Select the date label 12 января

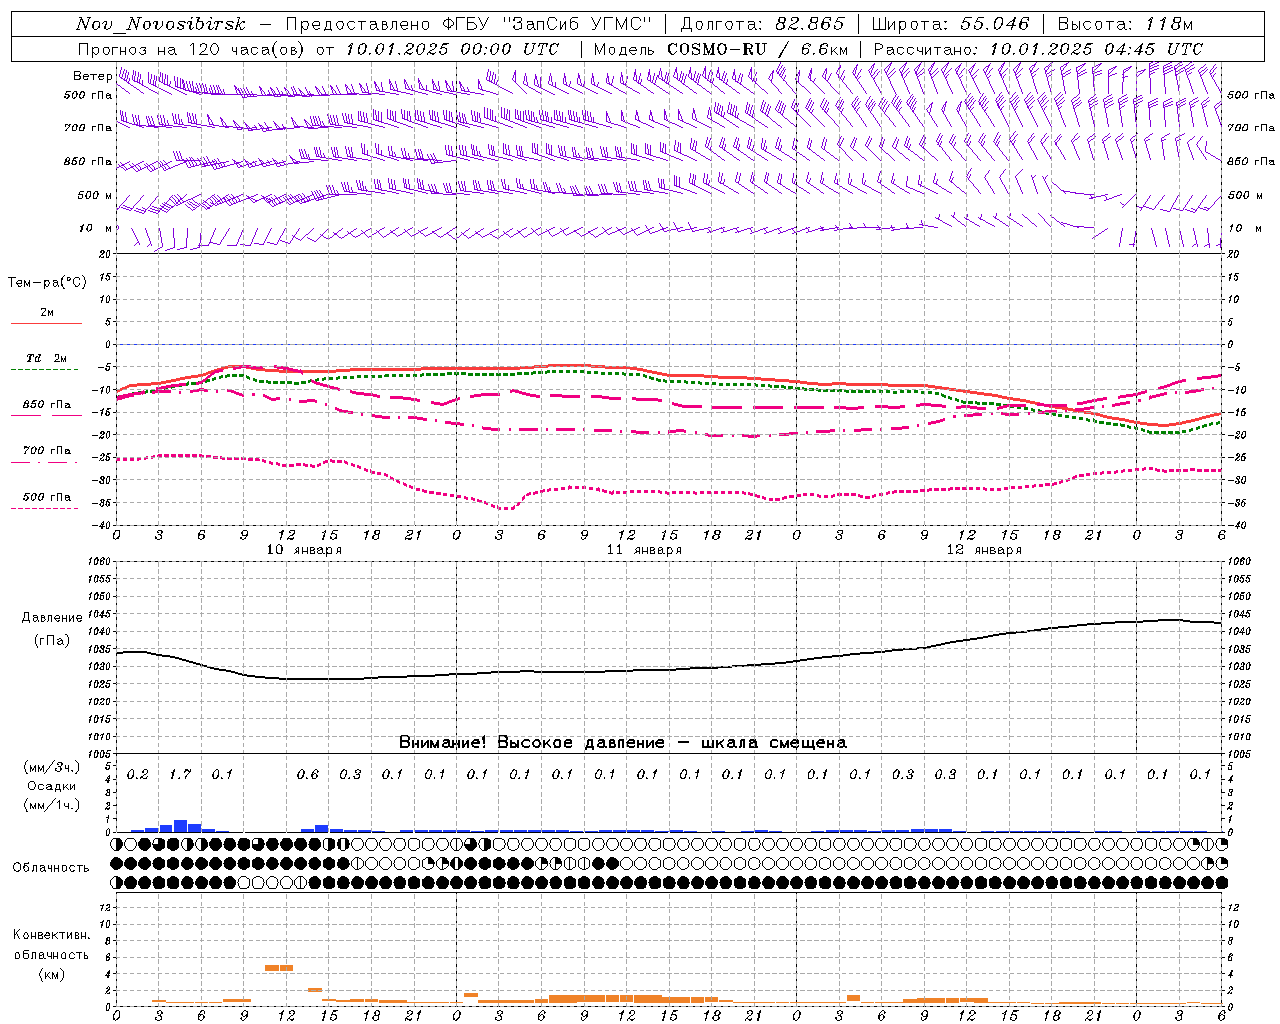984,550
